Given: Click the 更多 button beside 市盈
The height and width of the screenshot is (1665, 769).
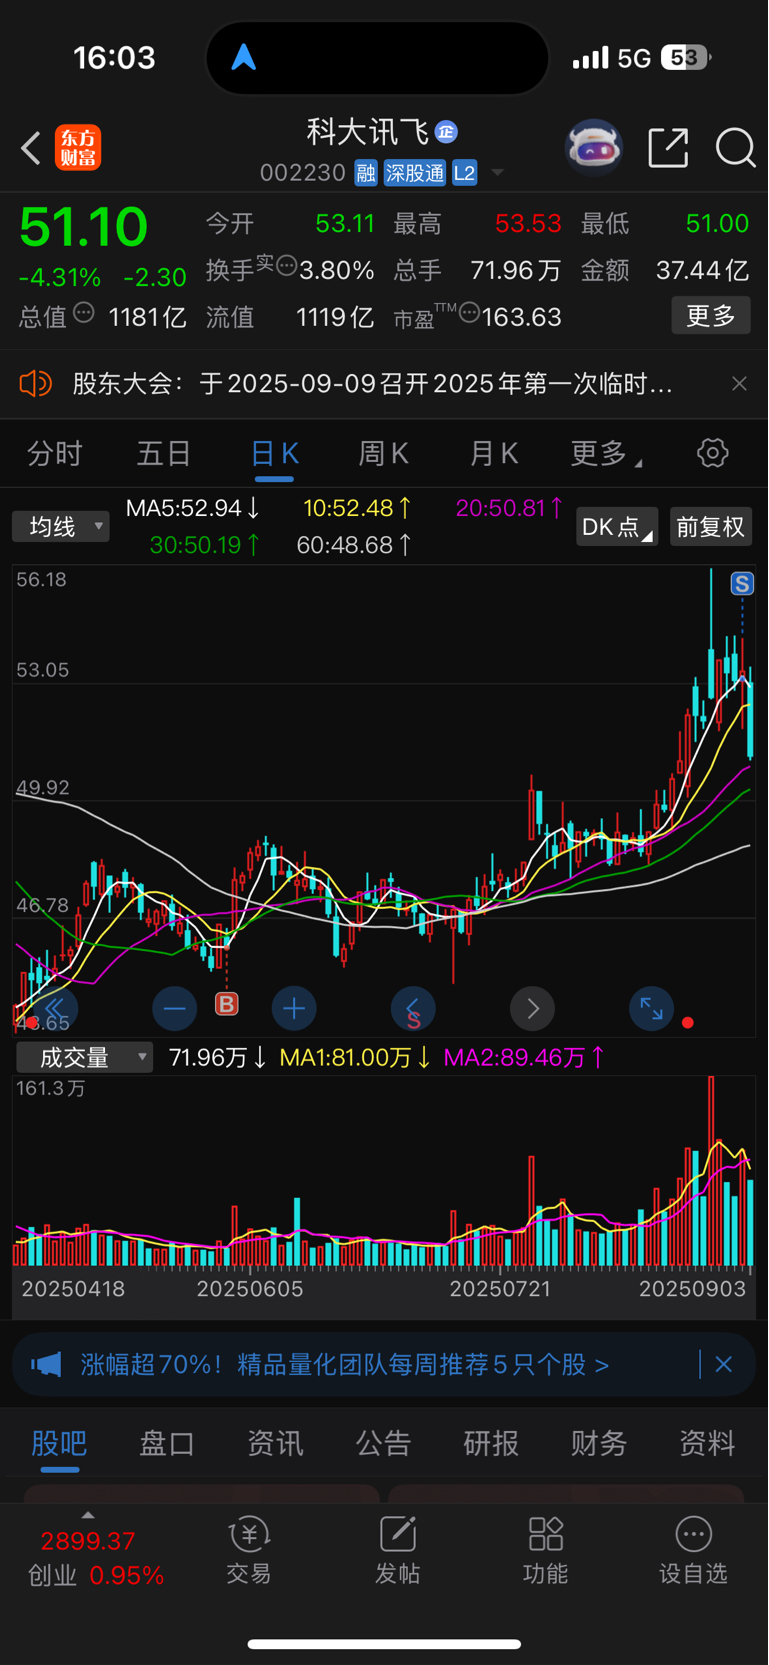Looking at the screenshot, I should 711,316.
